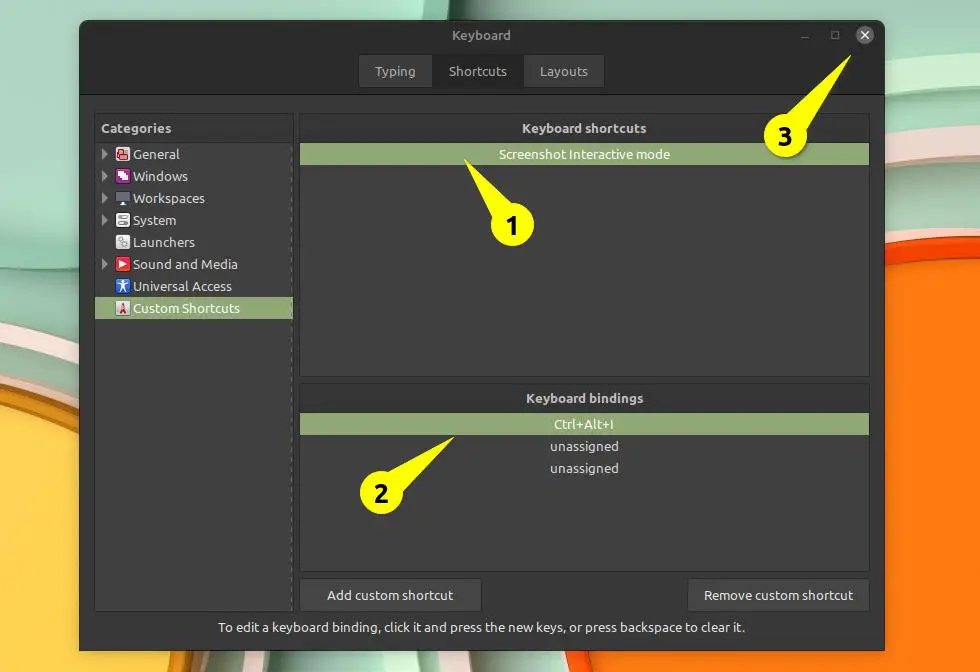980x672 pixels.
Task: Switch to the Shortcuts tab
Action: click(x=478, y=71)
